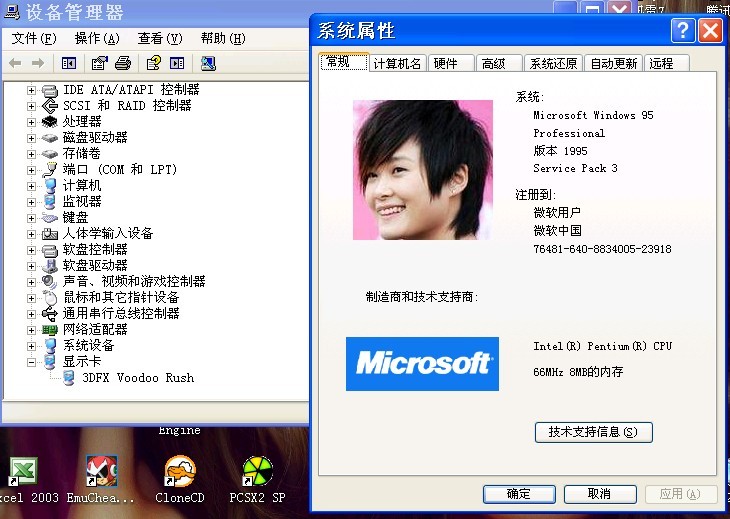Click the 取消 button
Screen dimensions: 730x519
(x=600, y=494)
